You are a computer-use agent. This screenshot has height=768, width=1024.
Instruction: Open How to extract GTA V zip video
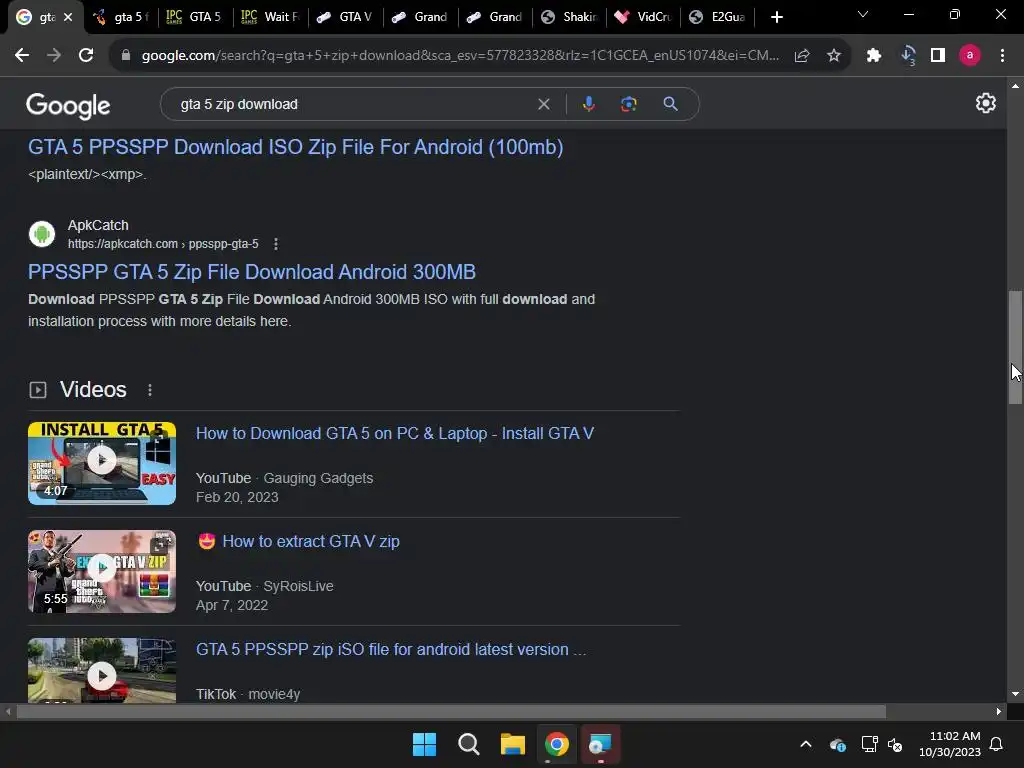click(x=311, y=541)
